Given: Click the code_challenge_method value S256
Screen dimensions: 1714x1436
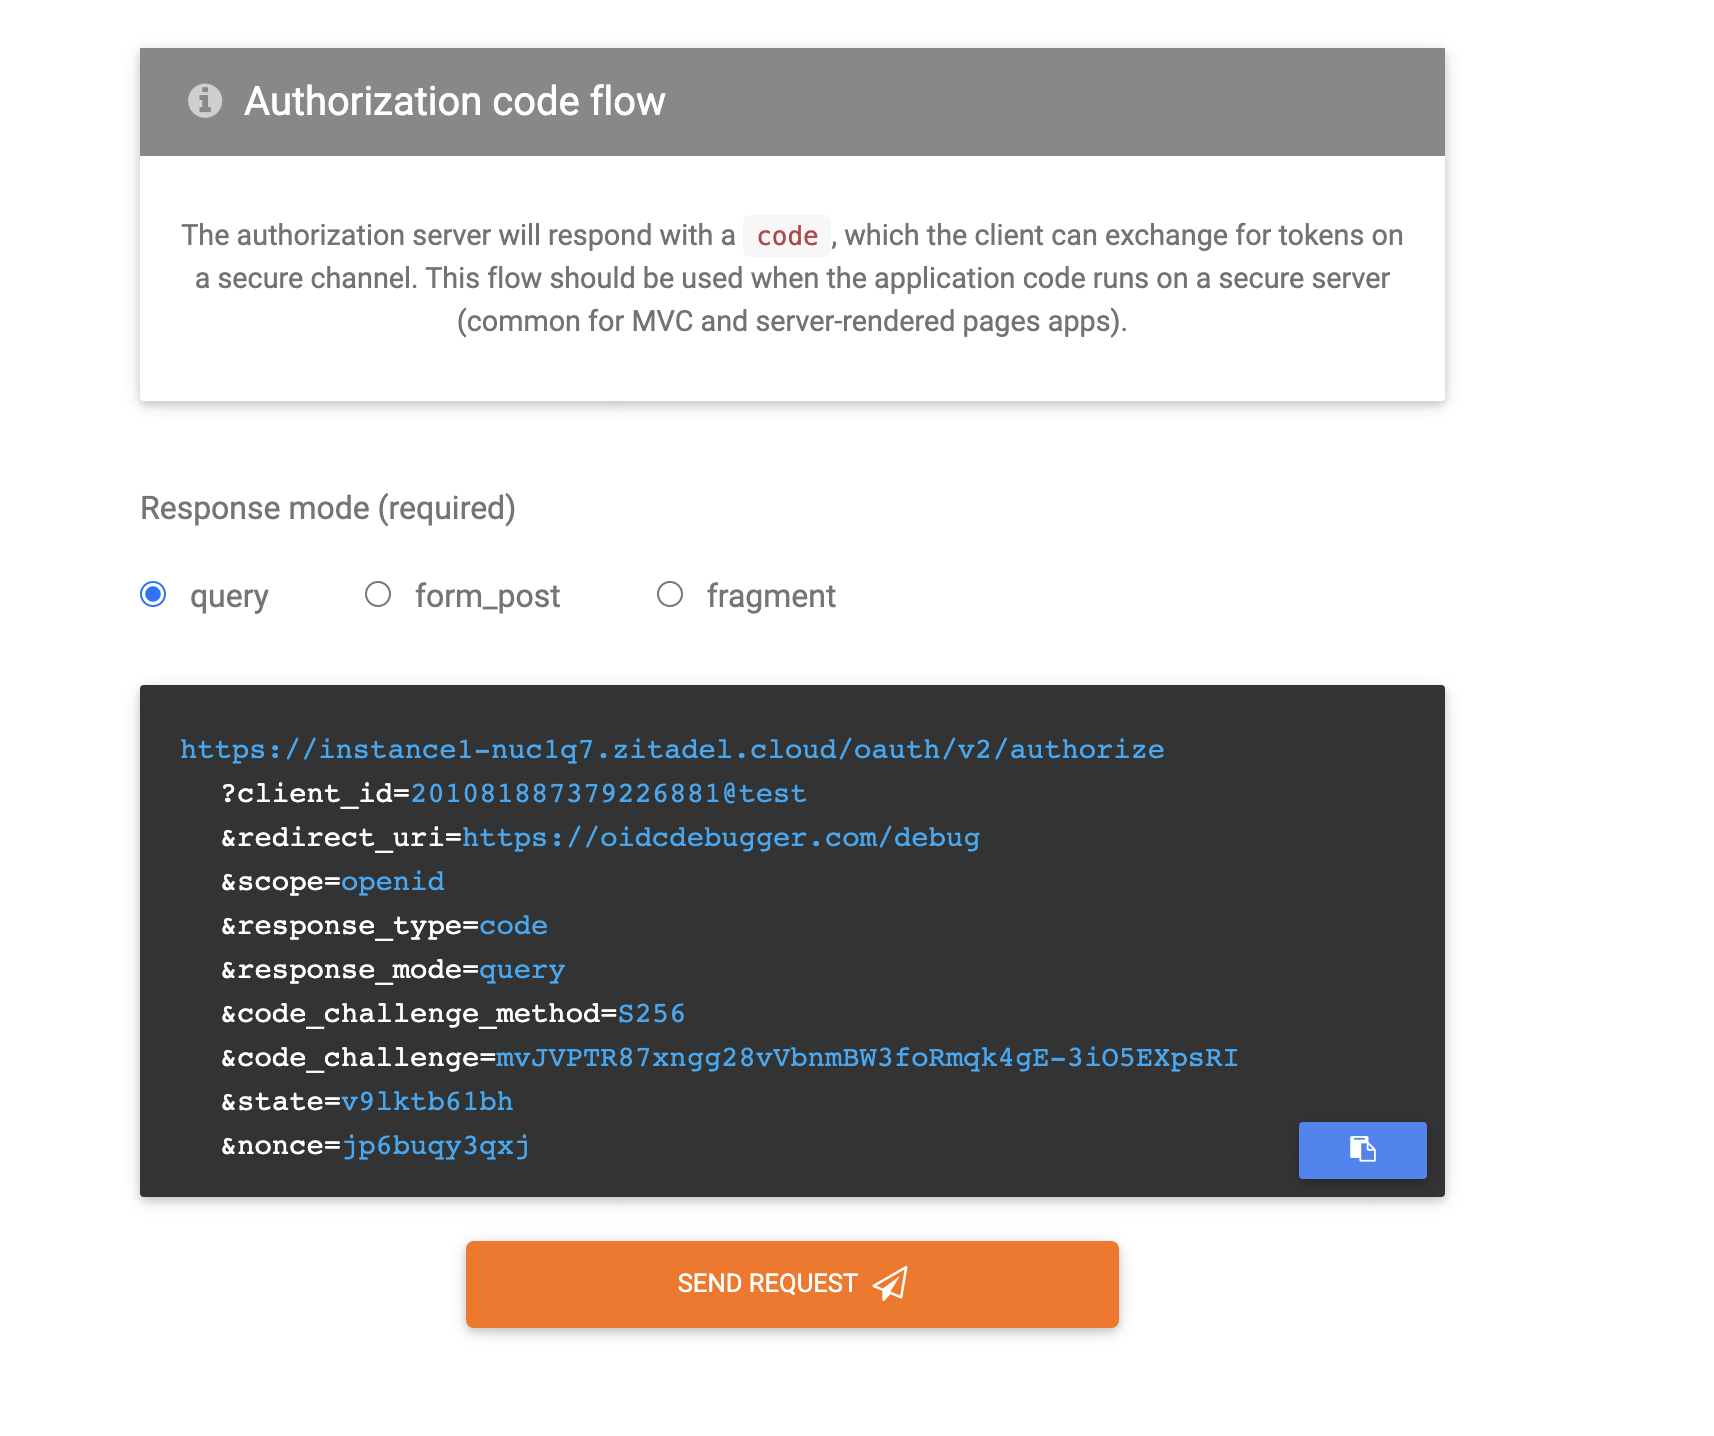Looking at the screenshot, I should (652, 1013).
